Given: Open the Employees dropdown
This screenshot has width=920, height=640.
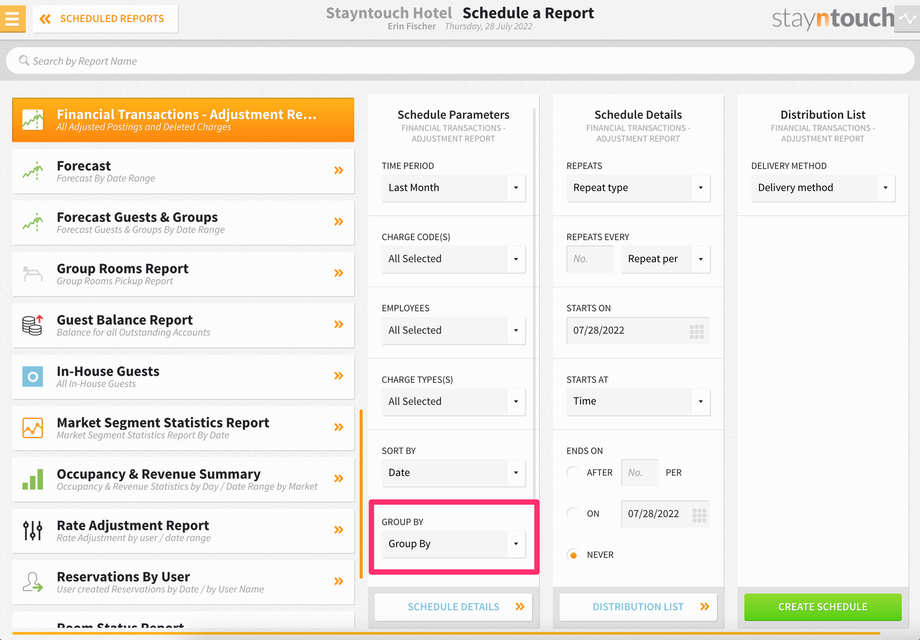Looking at the screenshot, I should 454,330.
